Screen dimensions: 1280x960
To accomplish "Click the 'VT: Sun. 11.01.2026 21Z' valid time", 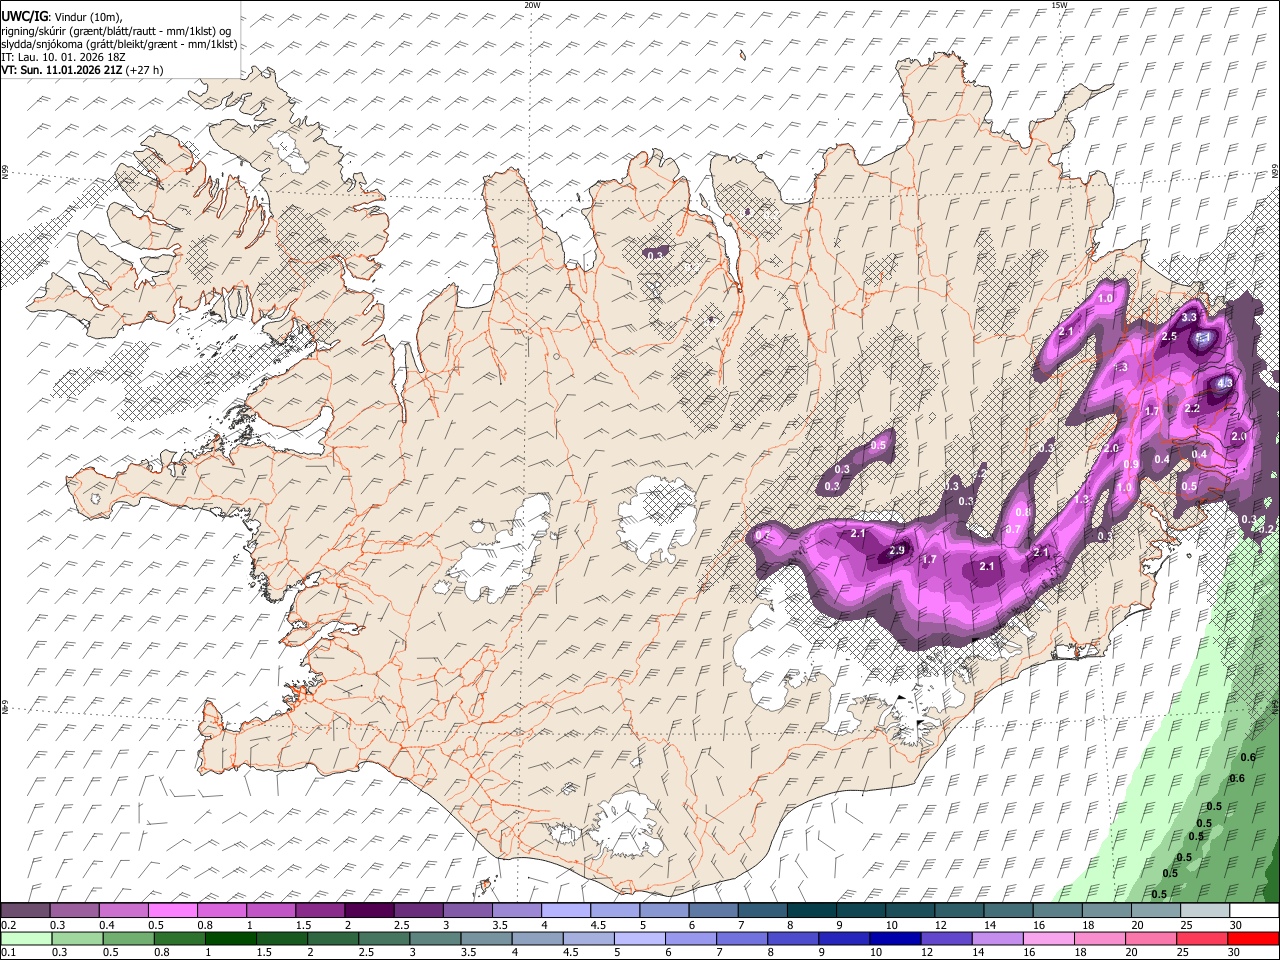I will click(62, 71).
